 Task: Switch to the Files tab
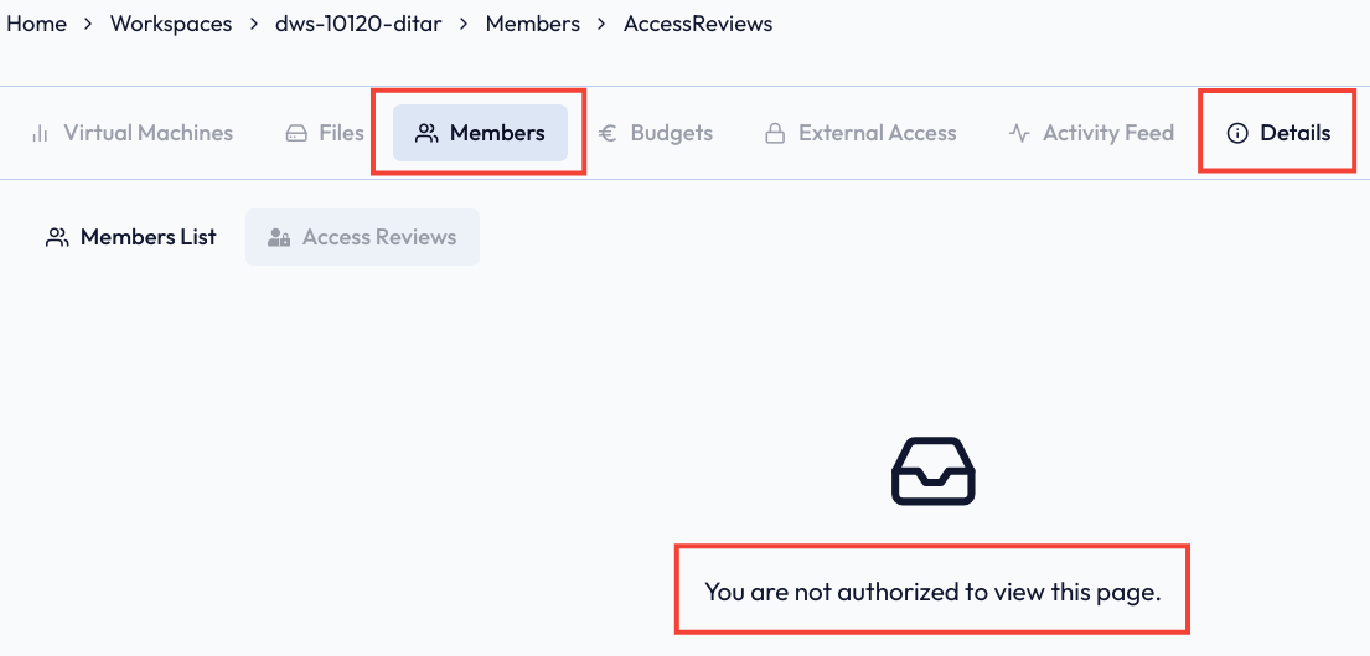pos(341,133)
